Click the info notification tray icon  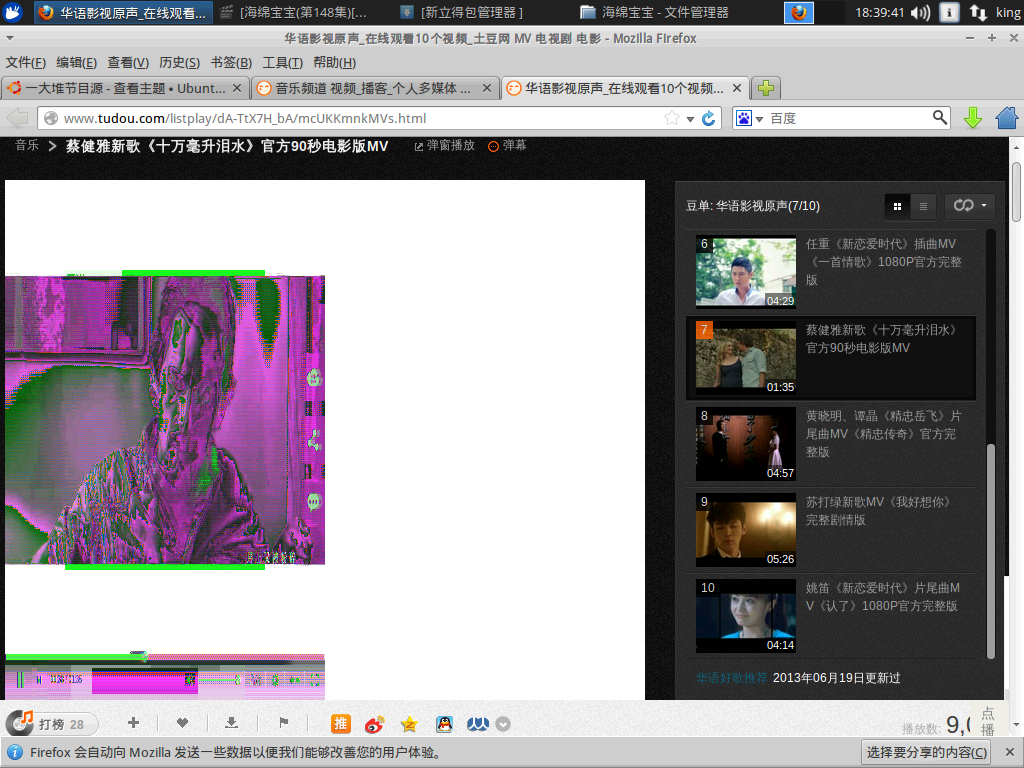(x=949, y=12)
